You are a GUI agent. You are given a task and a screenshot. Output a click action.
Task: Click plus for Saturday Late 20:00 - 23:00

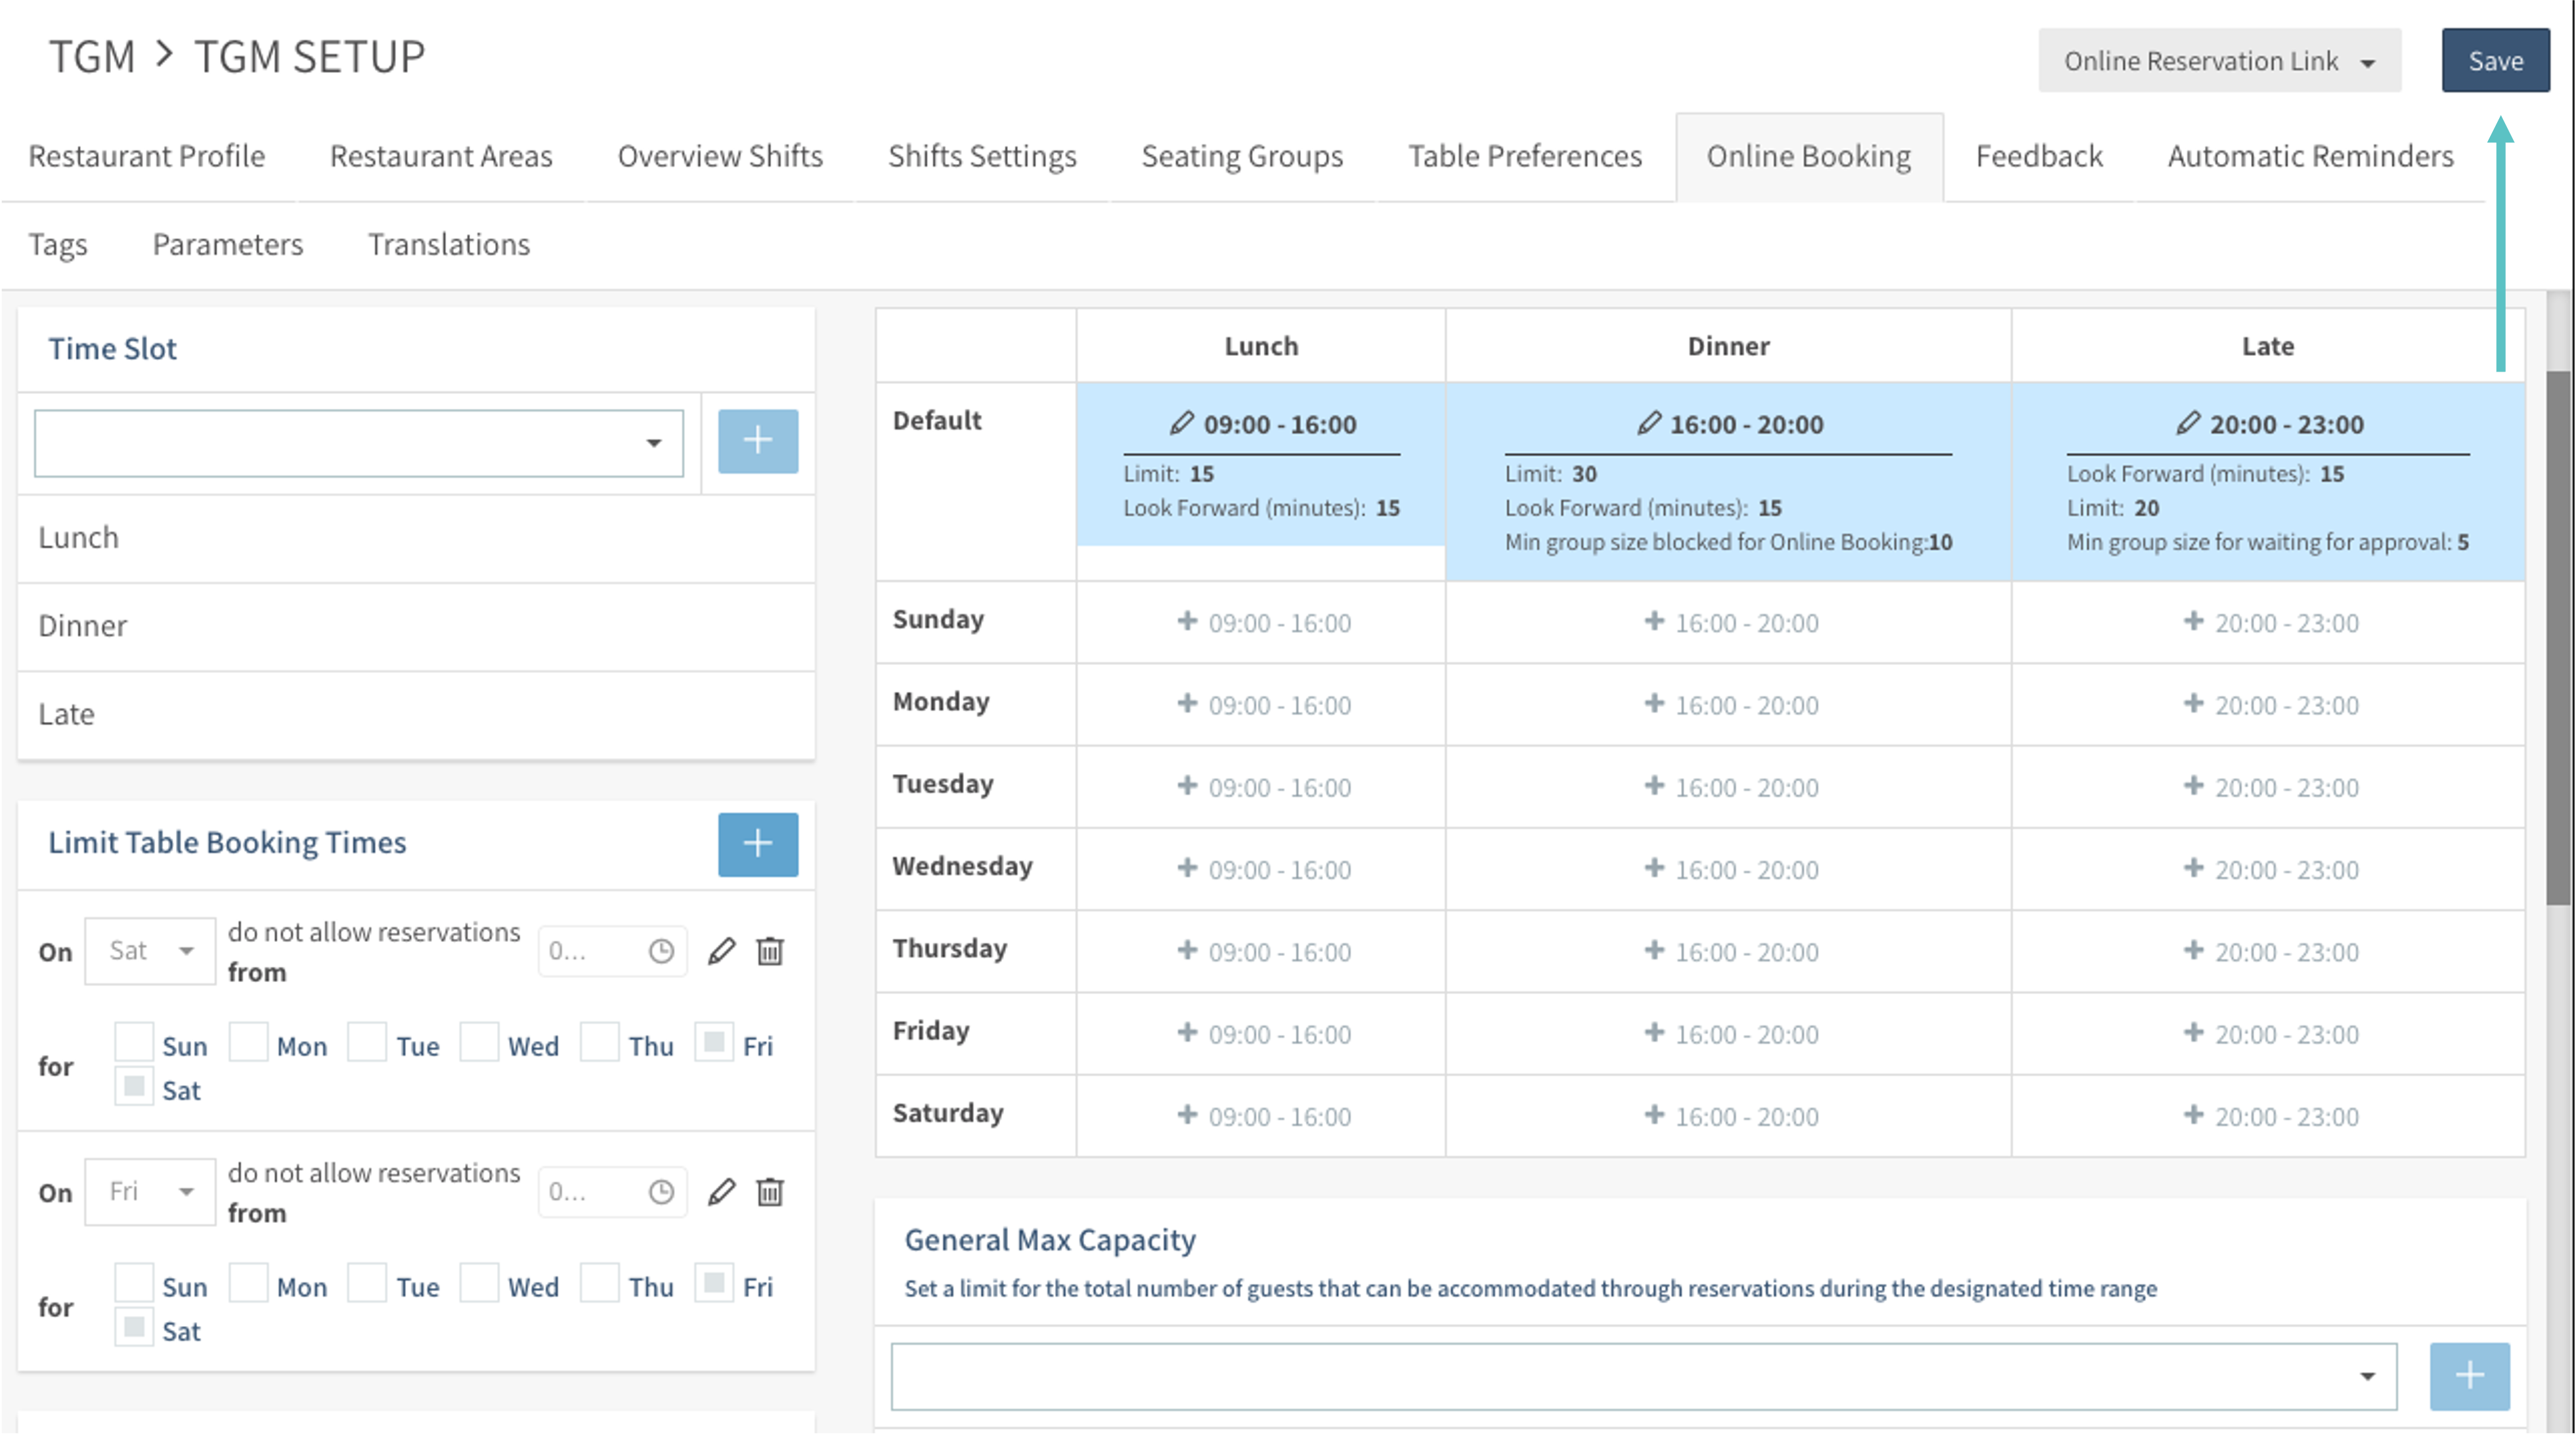(2193, 1115)
